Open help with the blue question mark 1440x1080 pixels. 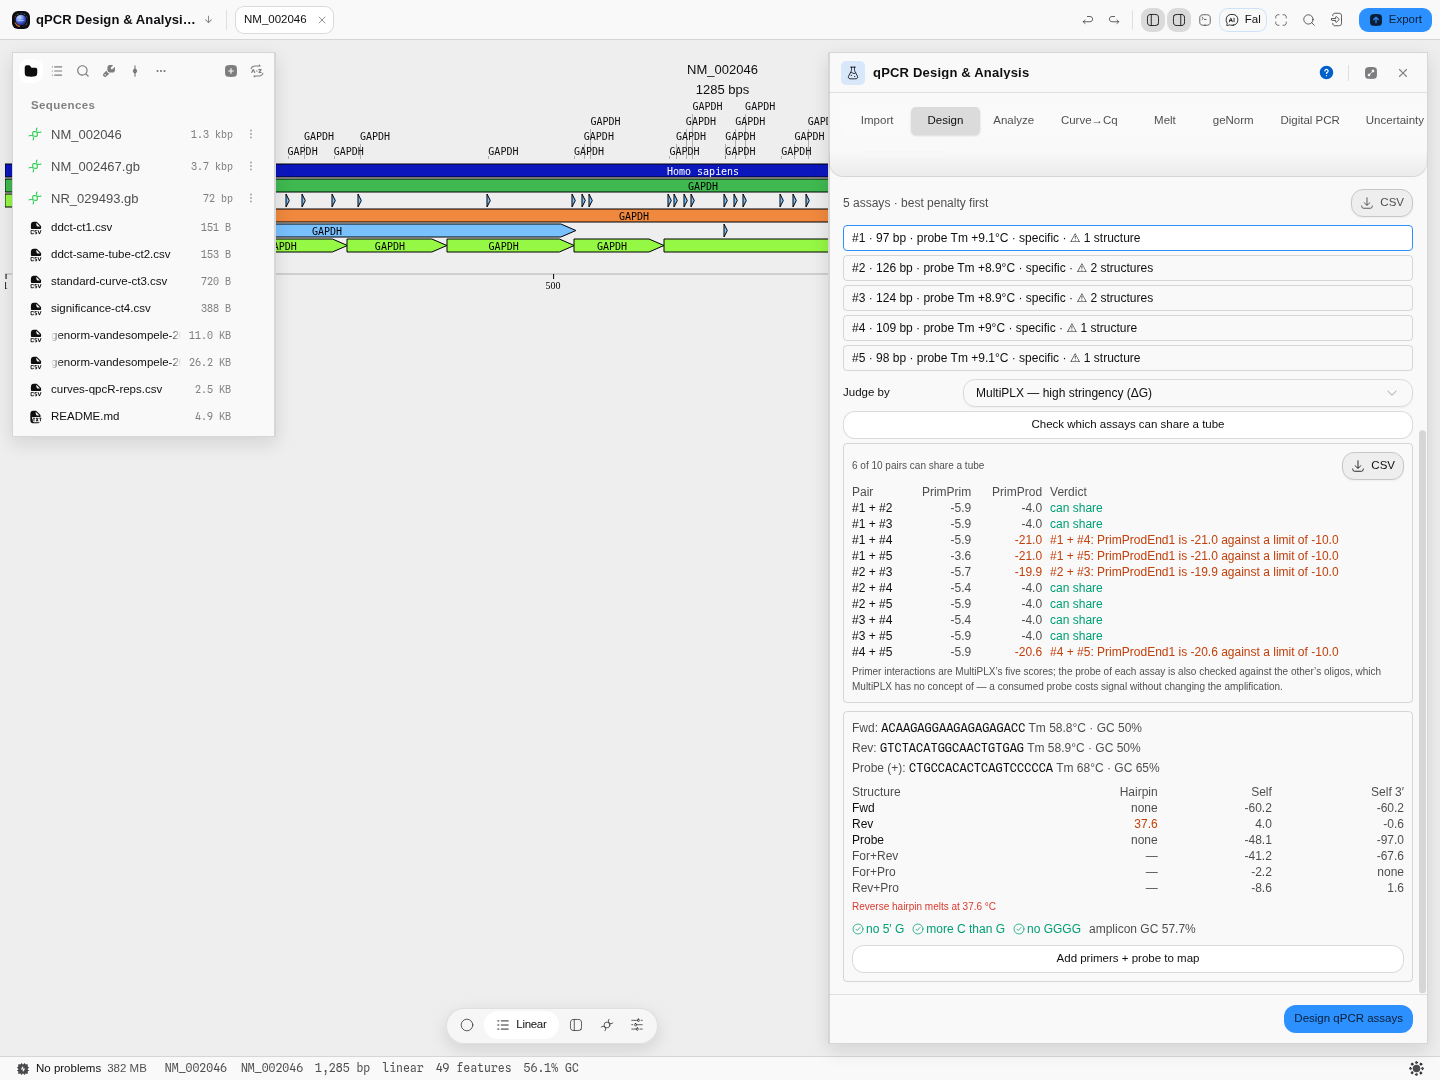[x=1326, y=73]
